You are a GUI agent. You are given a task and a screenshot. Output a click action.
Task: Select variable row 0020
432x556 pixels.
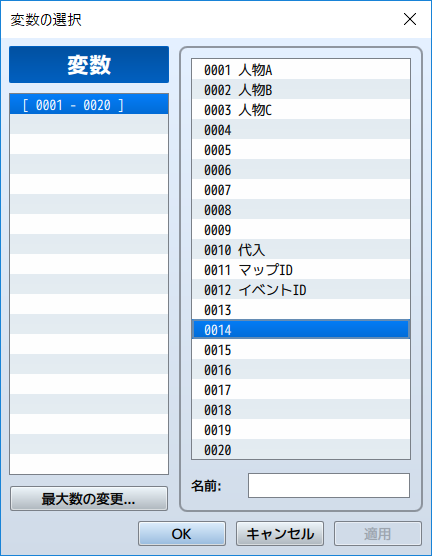click(301, 449)
